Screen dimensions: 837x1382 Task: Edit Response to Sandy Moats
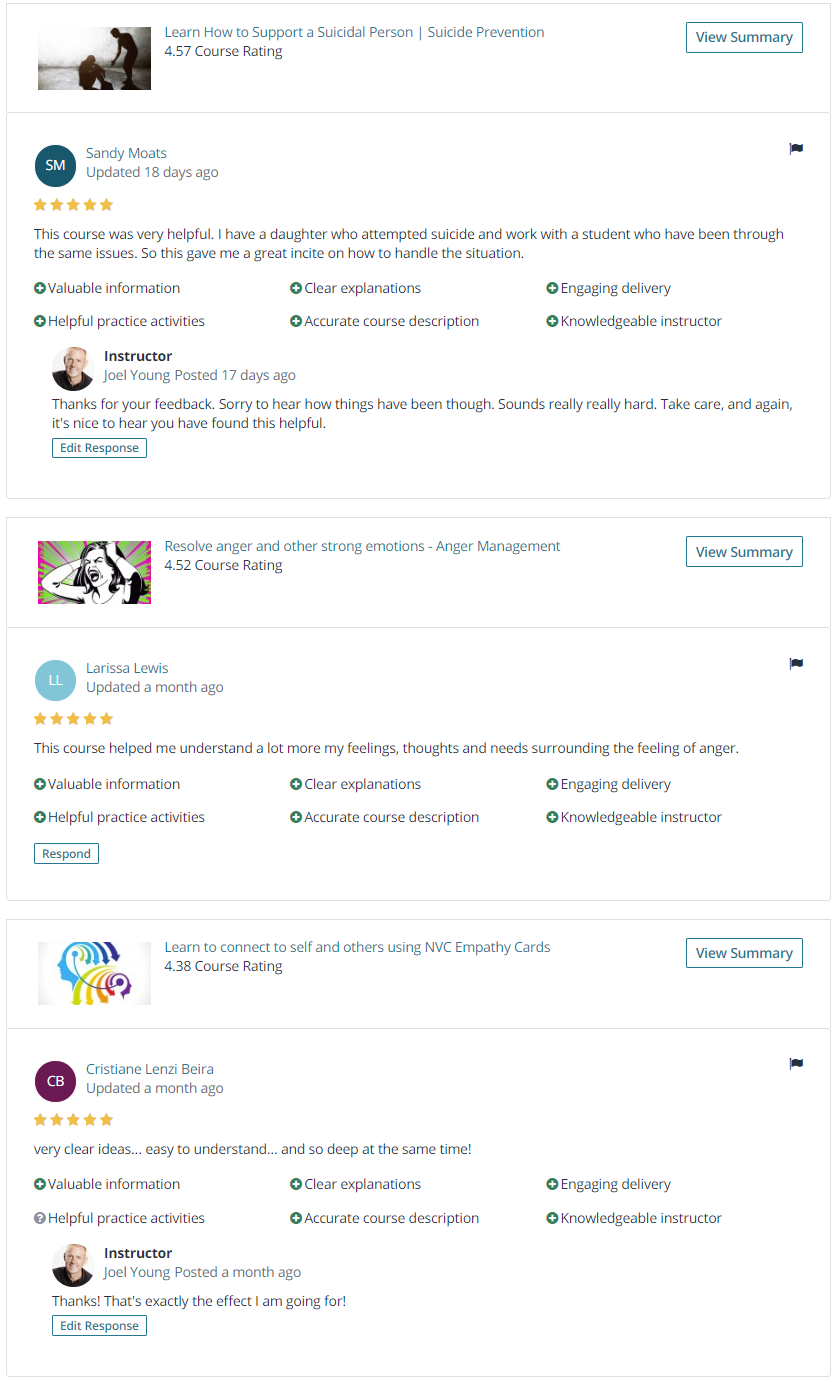pos(99,448)
